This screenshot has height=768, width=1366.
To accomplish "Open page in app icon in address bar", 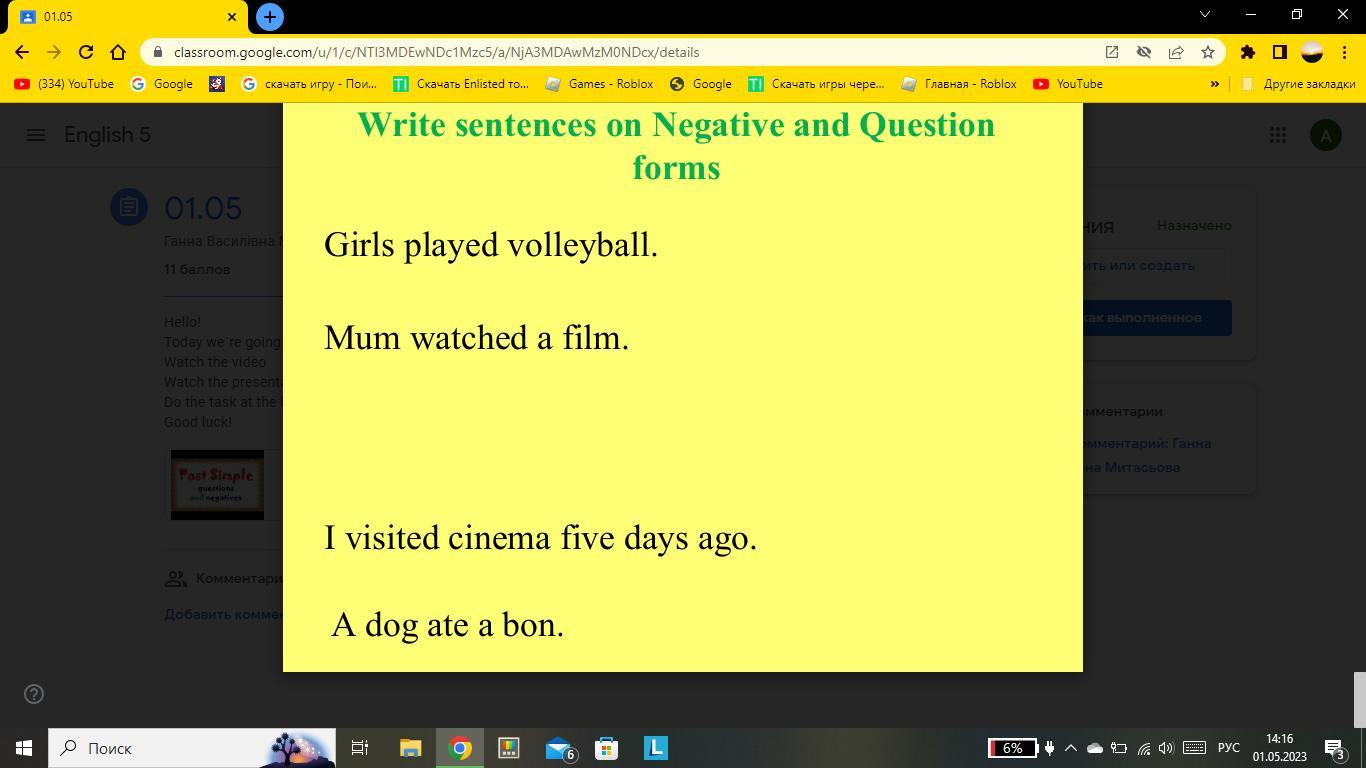I will pos(1111,52).
